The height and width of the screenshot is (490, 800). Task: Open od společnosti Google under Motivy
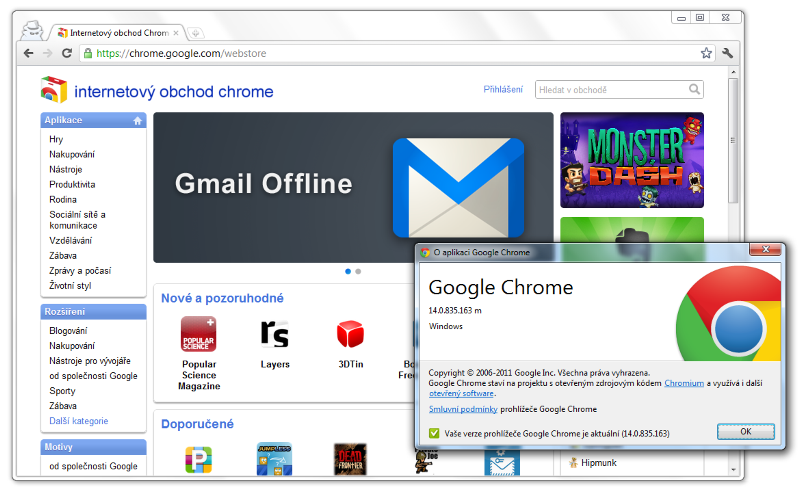coord(93,466)
